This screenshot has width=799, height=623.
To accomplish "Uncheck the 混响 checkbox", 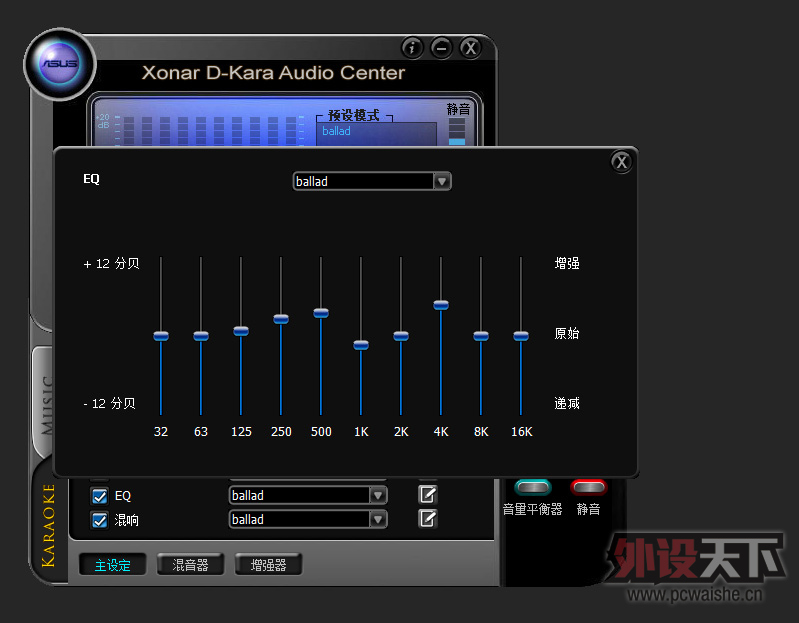I will (99, 520).
